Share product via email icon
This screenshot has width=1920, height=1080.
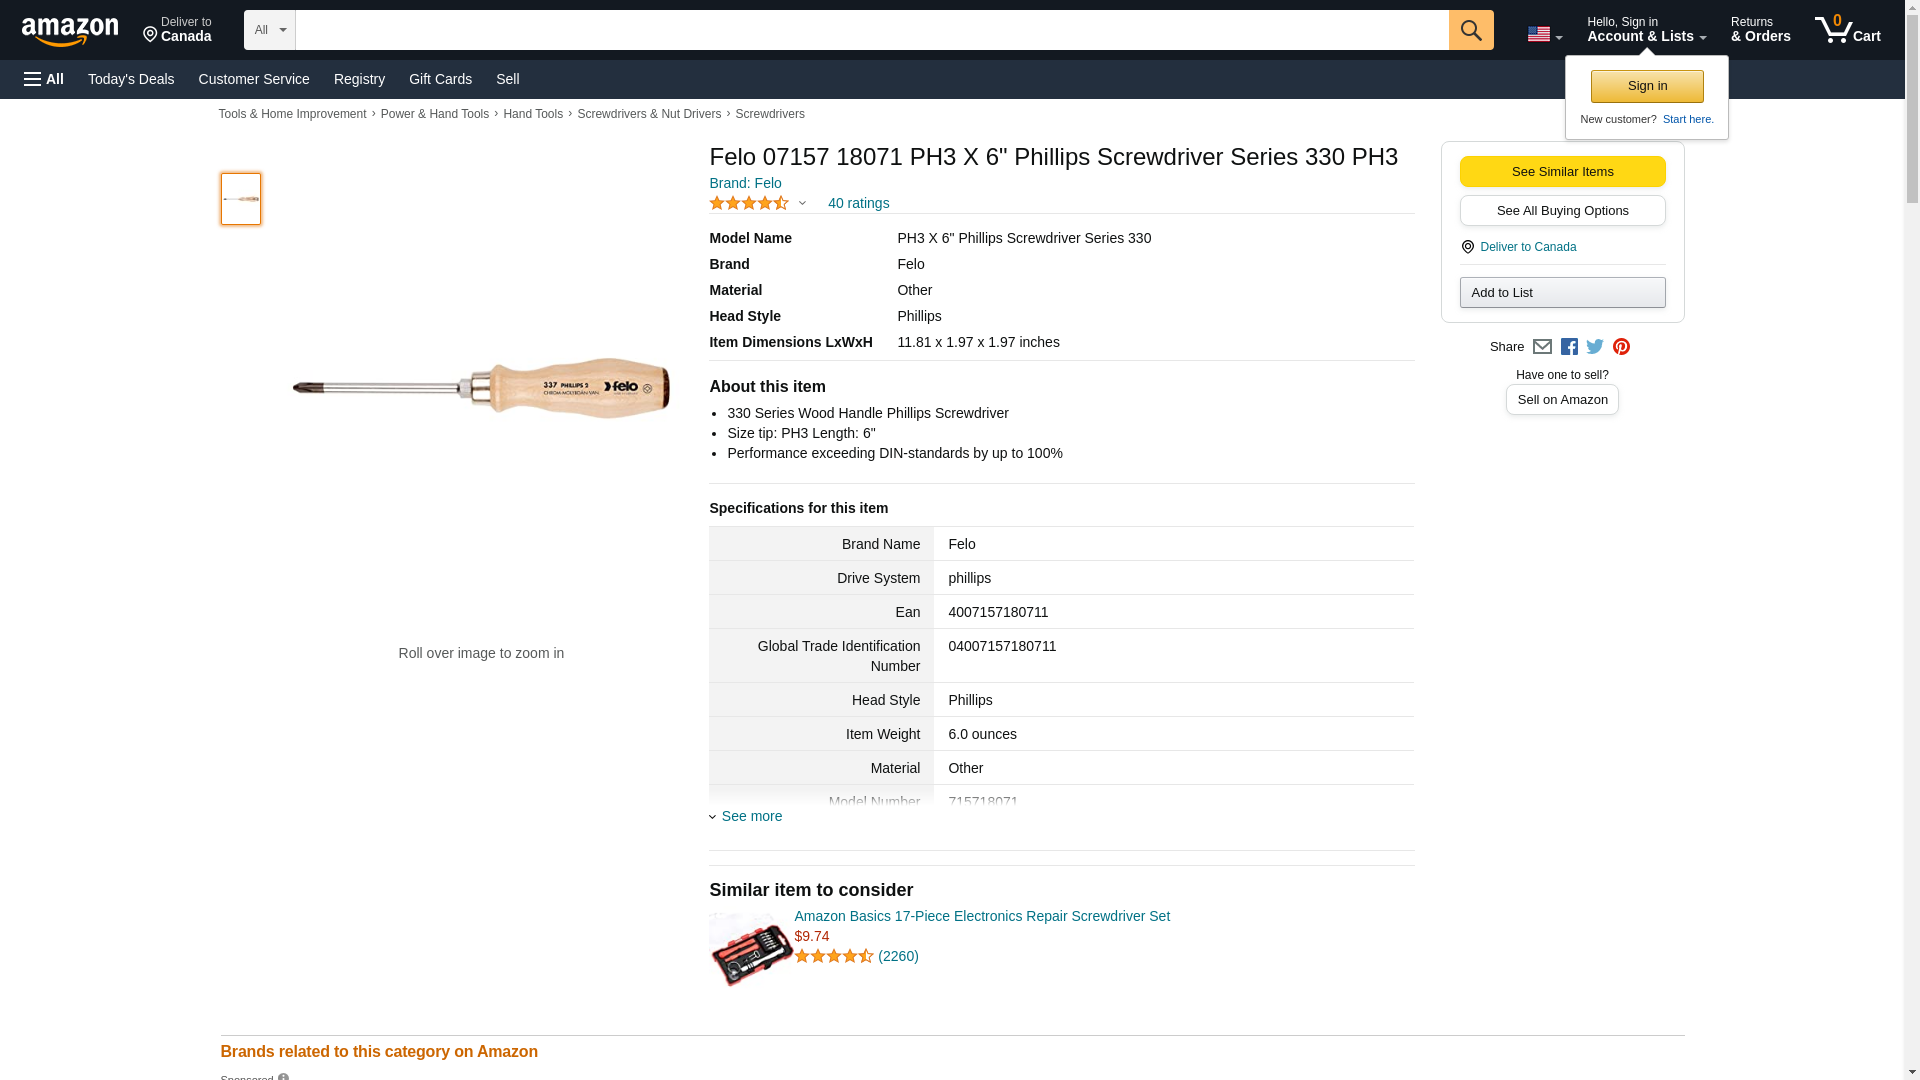point(1542,347)
